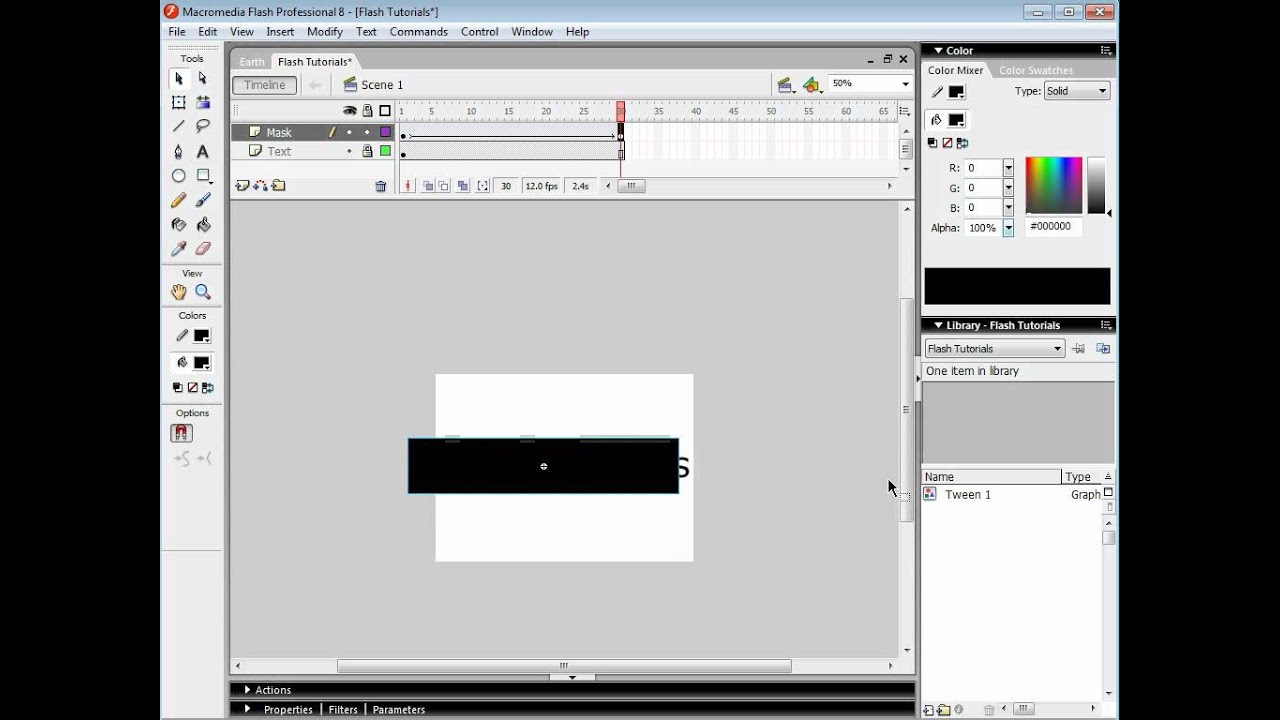Select the Zoom magnifier tool
1280x720 pixels.
click(203, 292)
